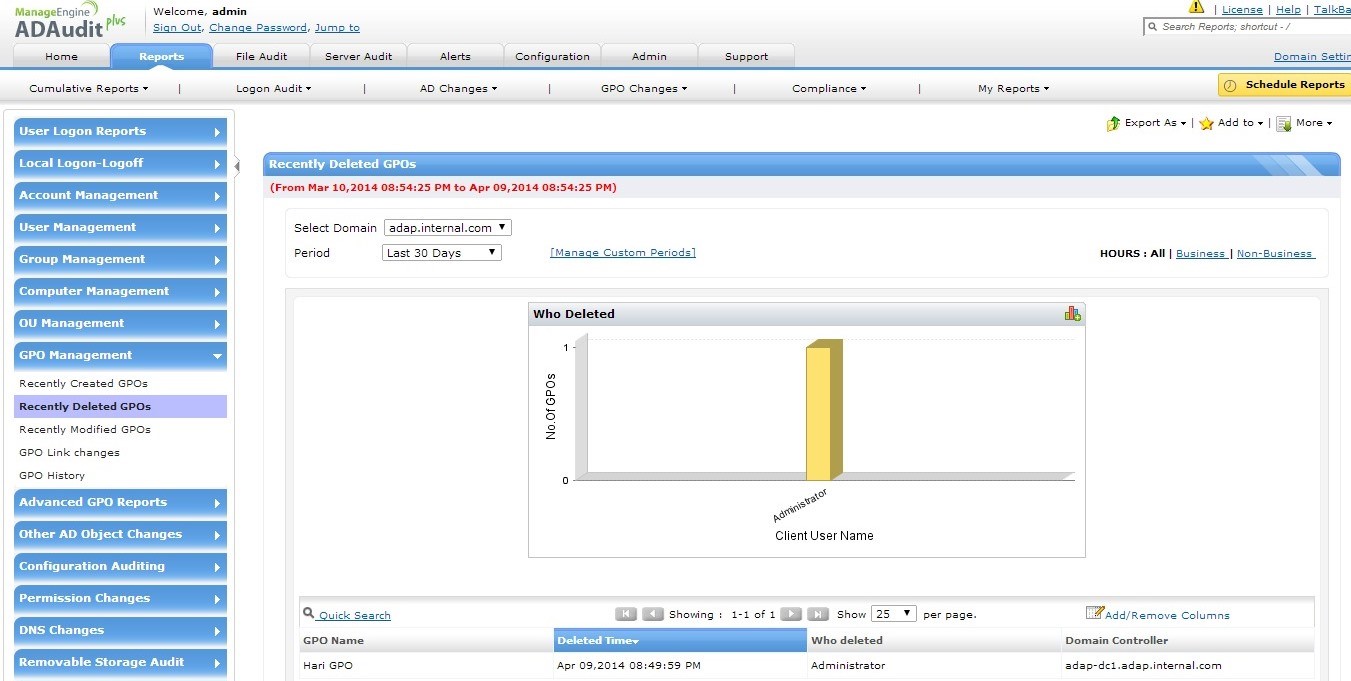Expand Computer Management section
The width and height of the screenshot is (1351, 681).
click(121, 292)
